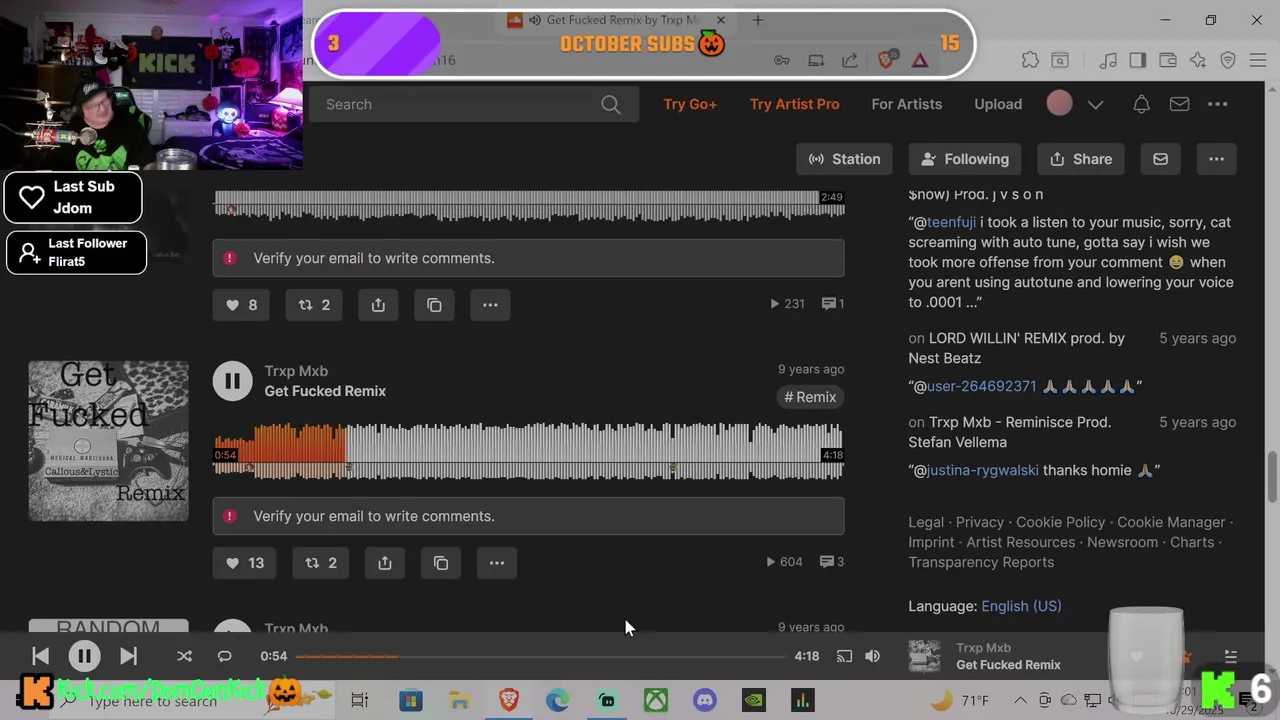Open Try Go+ in the header

(x=690, y=104)
